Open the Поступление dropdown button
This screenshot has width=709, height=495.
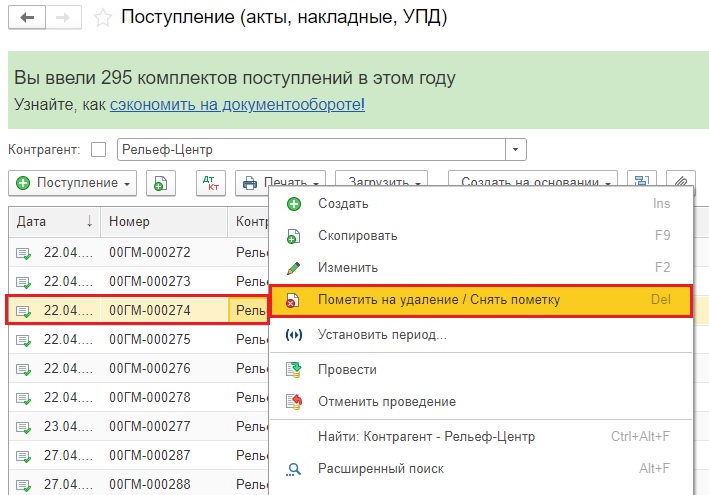pos(74,183)
